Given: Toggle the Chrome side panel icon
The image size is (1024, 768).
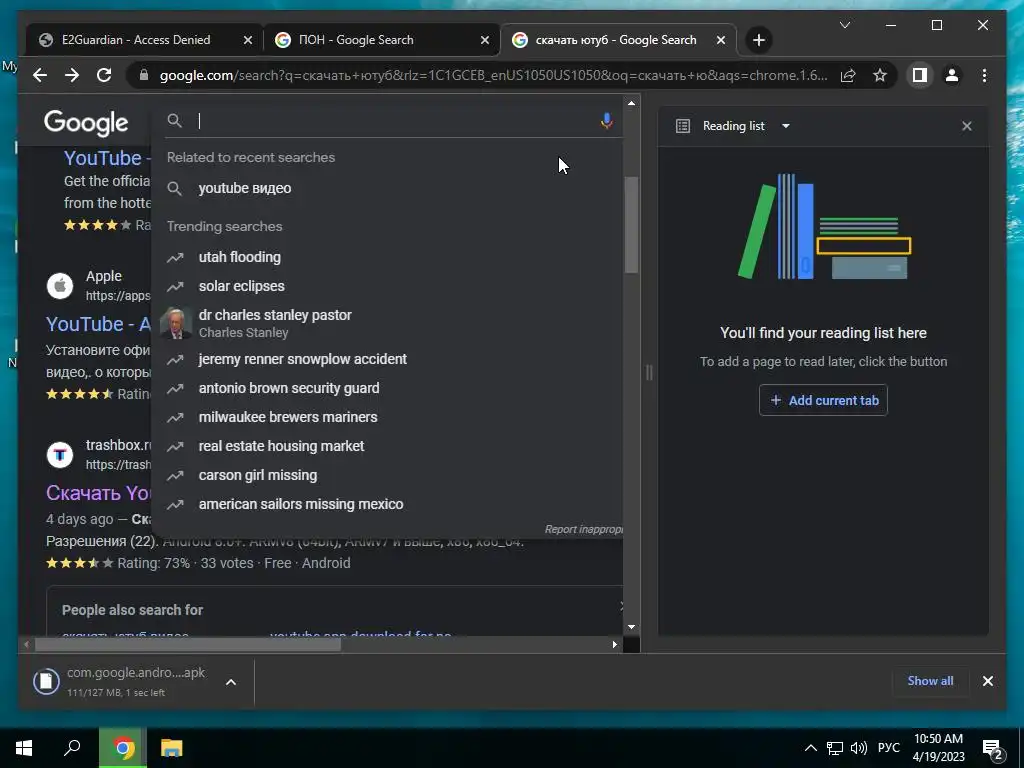Looking at the screenshot, I should click(x=920, y=75).
